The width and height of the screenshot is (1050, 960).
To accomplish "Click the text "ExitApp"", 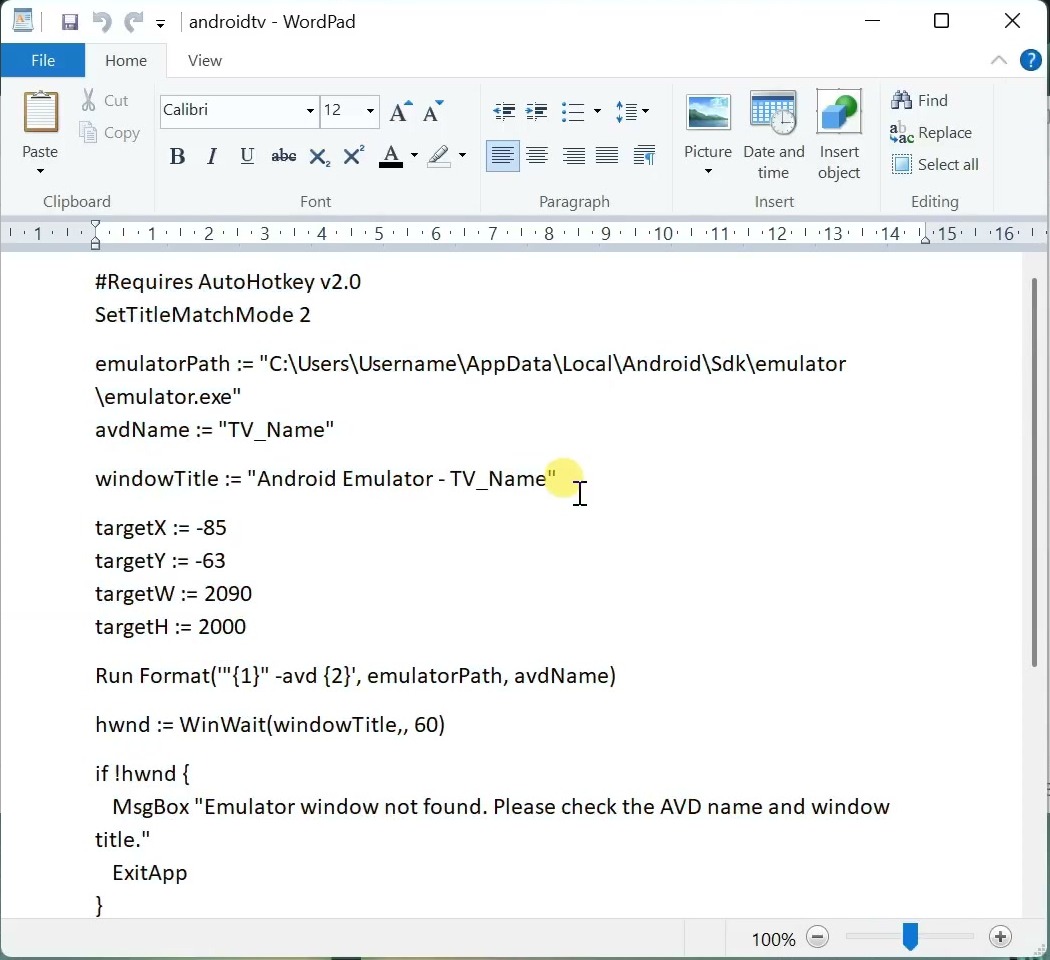I will click(150, 873).
